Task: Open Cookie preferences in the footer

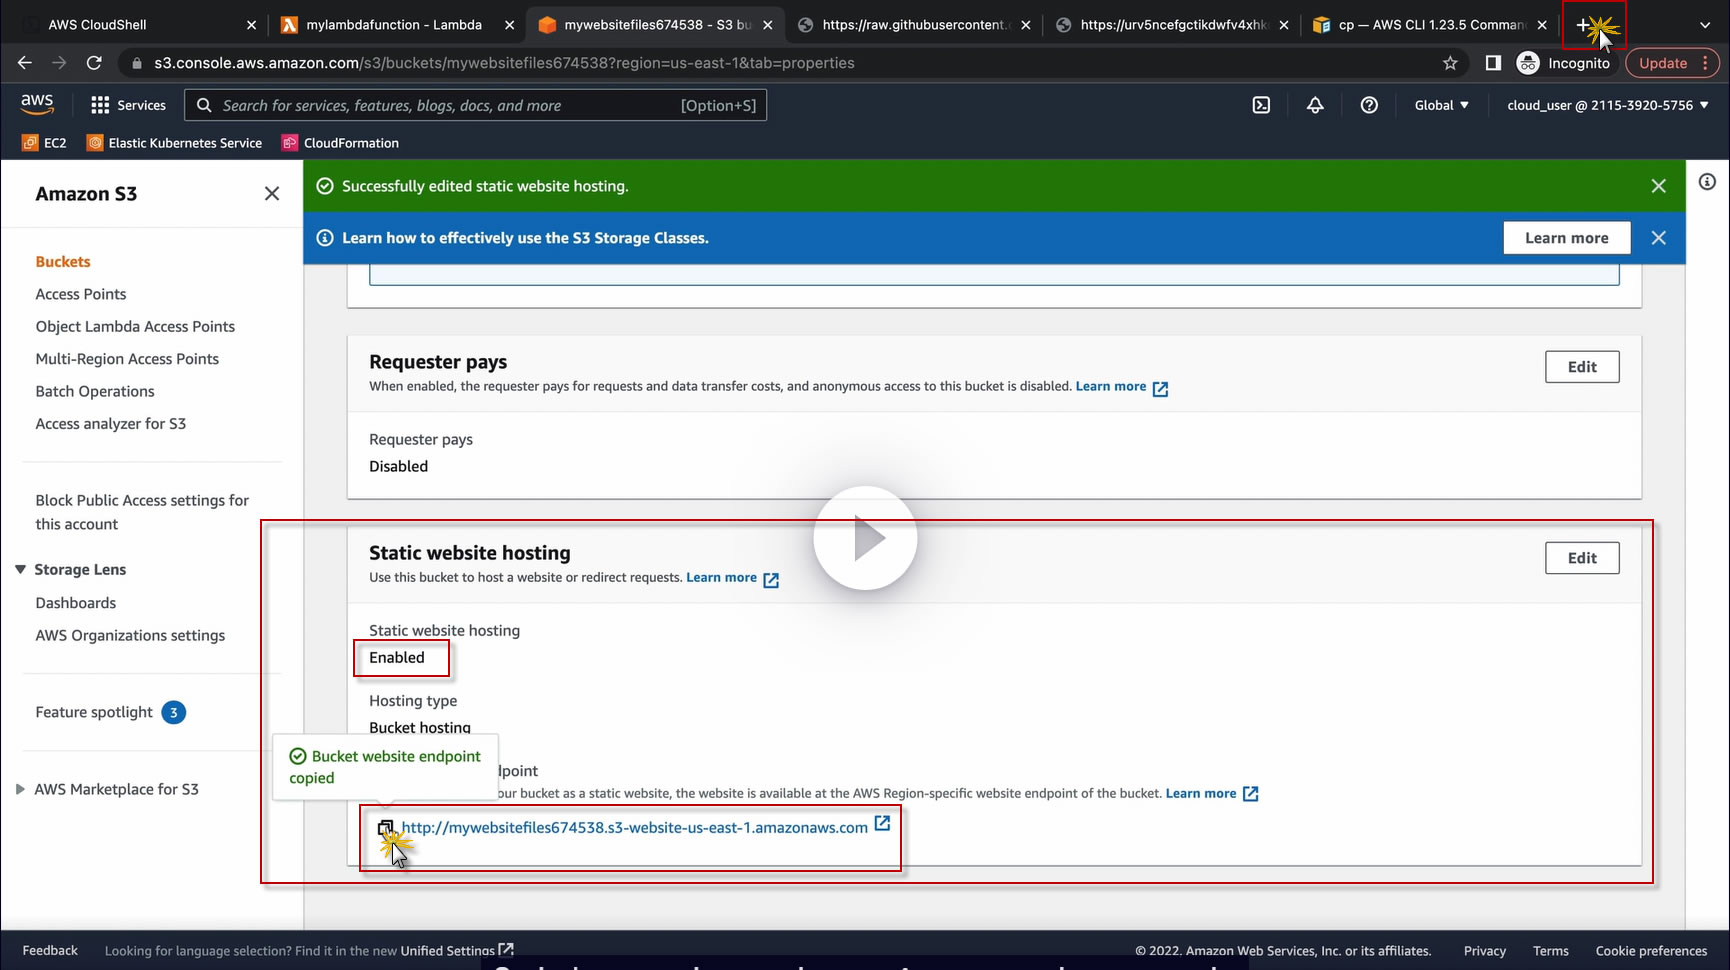Action: 1651,951
